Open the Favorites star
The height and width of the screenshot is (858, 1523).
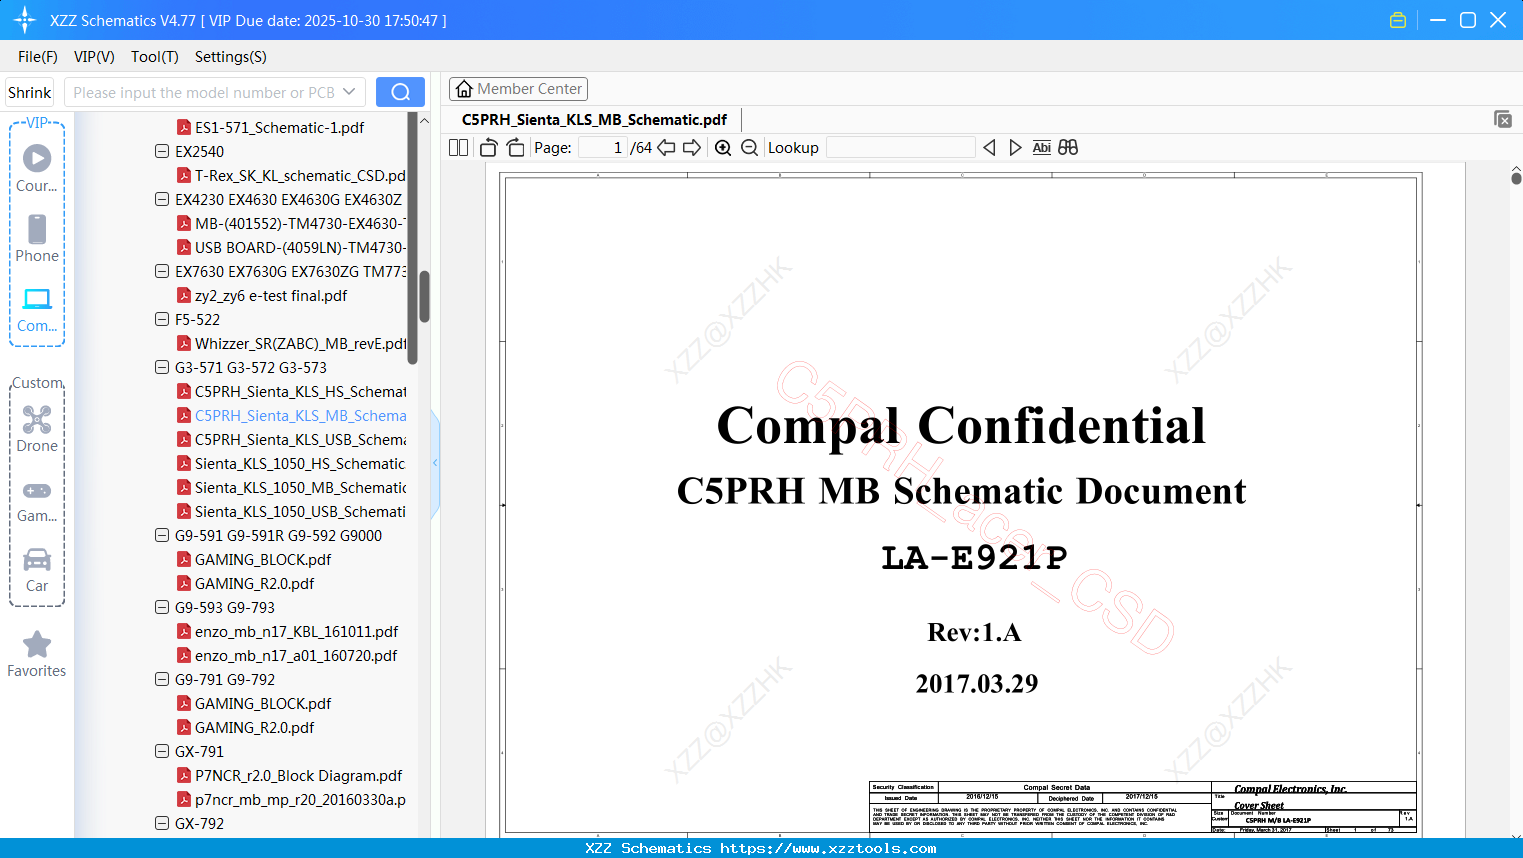pyautogui.click(x=37, y=654)
